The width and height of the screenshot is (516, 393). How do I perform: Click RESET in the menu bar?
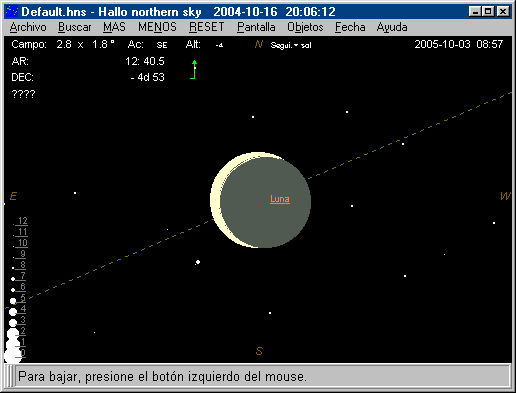[x=207, y=27]
